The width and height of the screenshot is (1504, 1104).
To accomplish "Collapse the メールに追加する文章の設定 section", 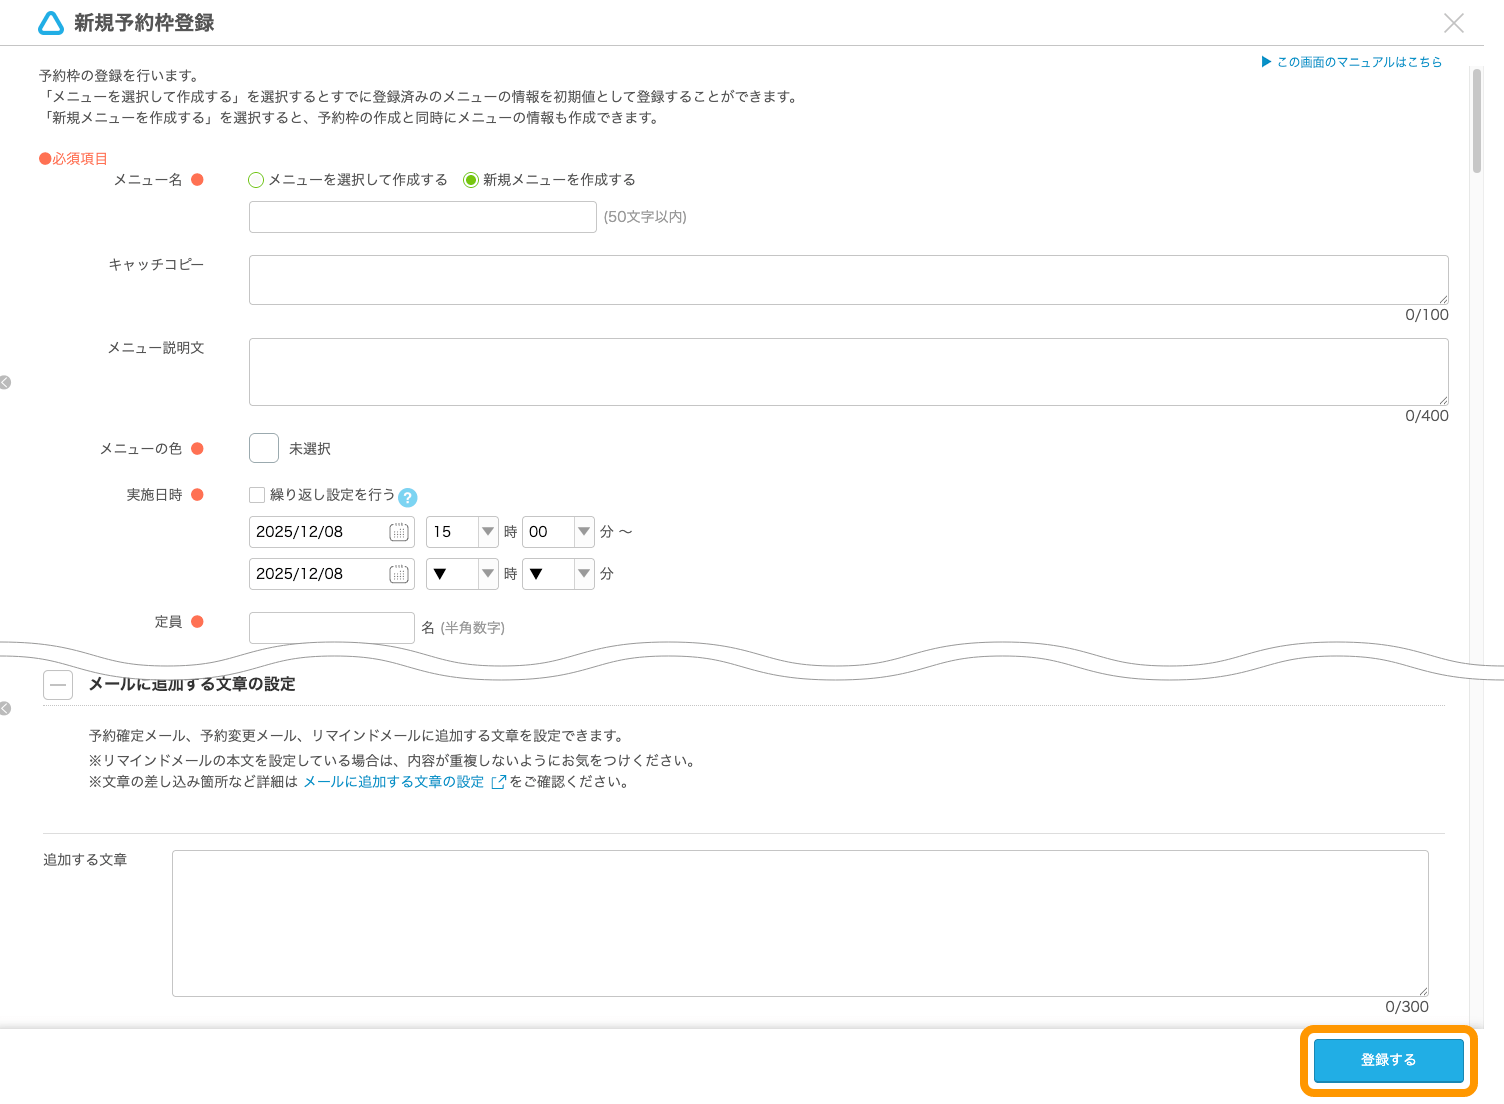I will click(58, 684).
